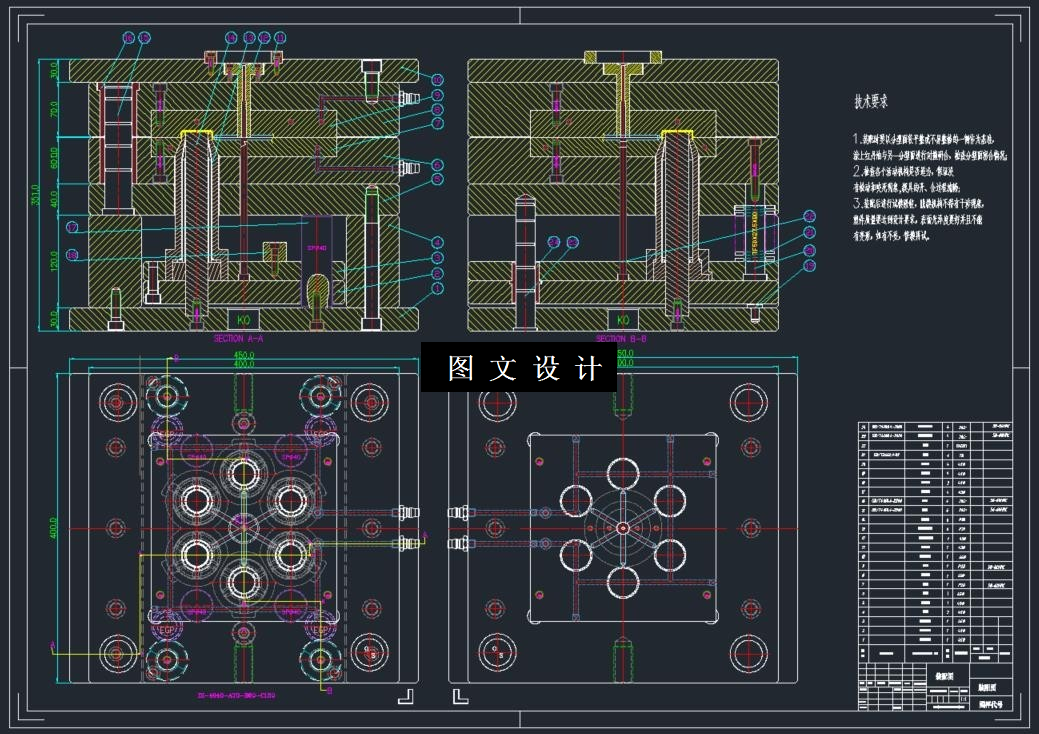Select part balloon number 17
The image size is (1039, 734).
click(x=72, y=227)
